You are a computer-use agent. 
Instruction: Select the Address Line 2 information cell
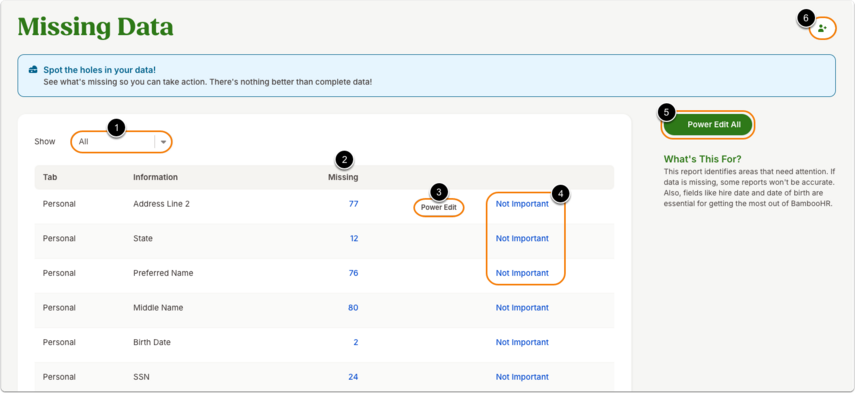click(x=161, y=204)
